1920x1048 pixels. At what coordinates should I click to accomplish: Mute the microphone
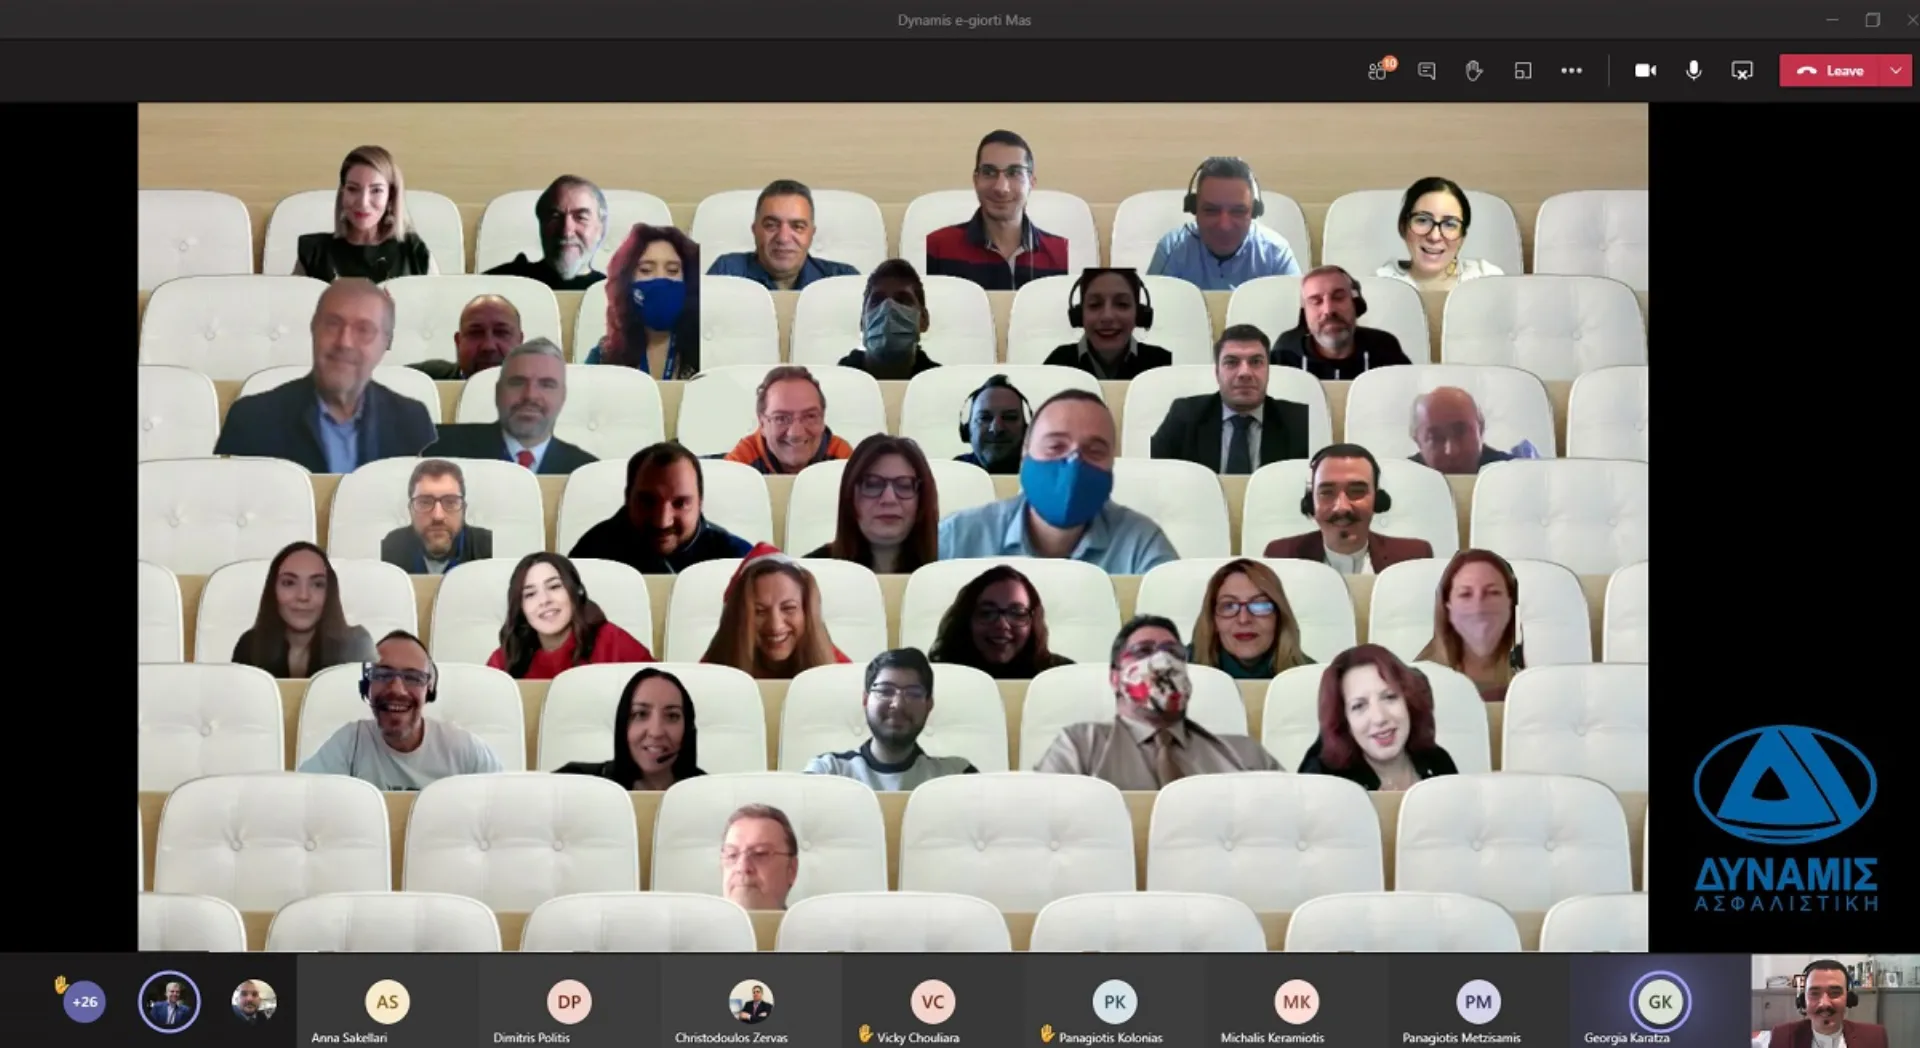(x=1693, y=70)
